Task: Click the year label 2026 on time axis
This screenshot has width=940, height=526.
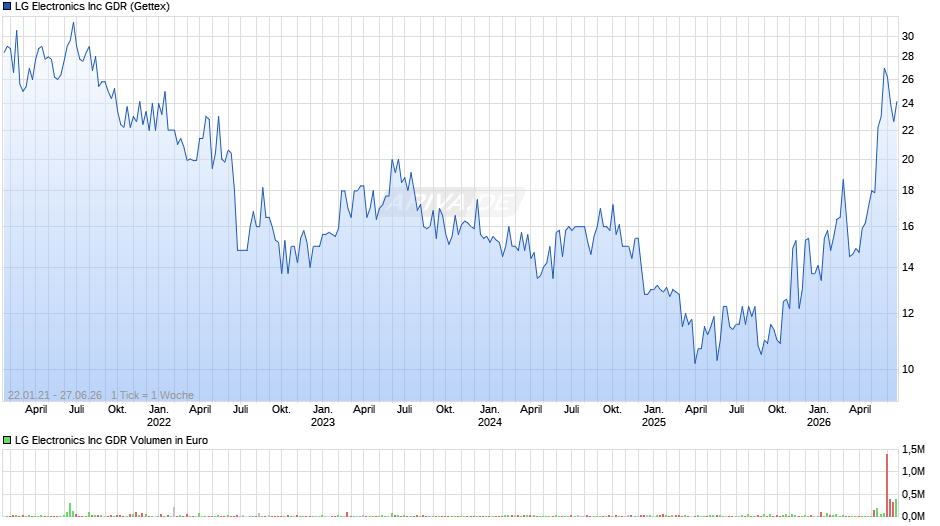Action: coord(818,422)
